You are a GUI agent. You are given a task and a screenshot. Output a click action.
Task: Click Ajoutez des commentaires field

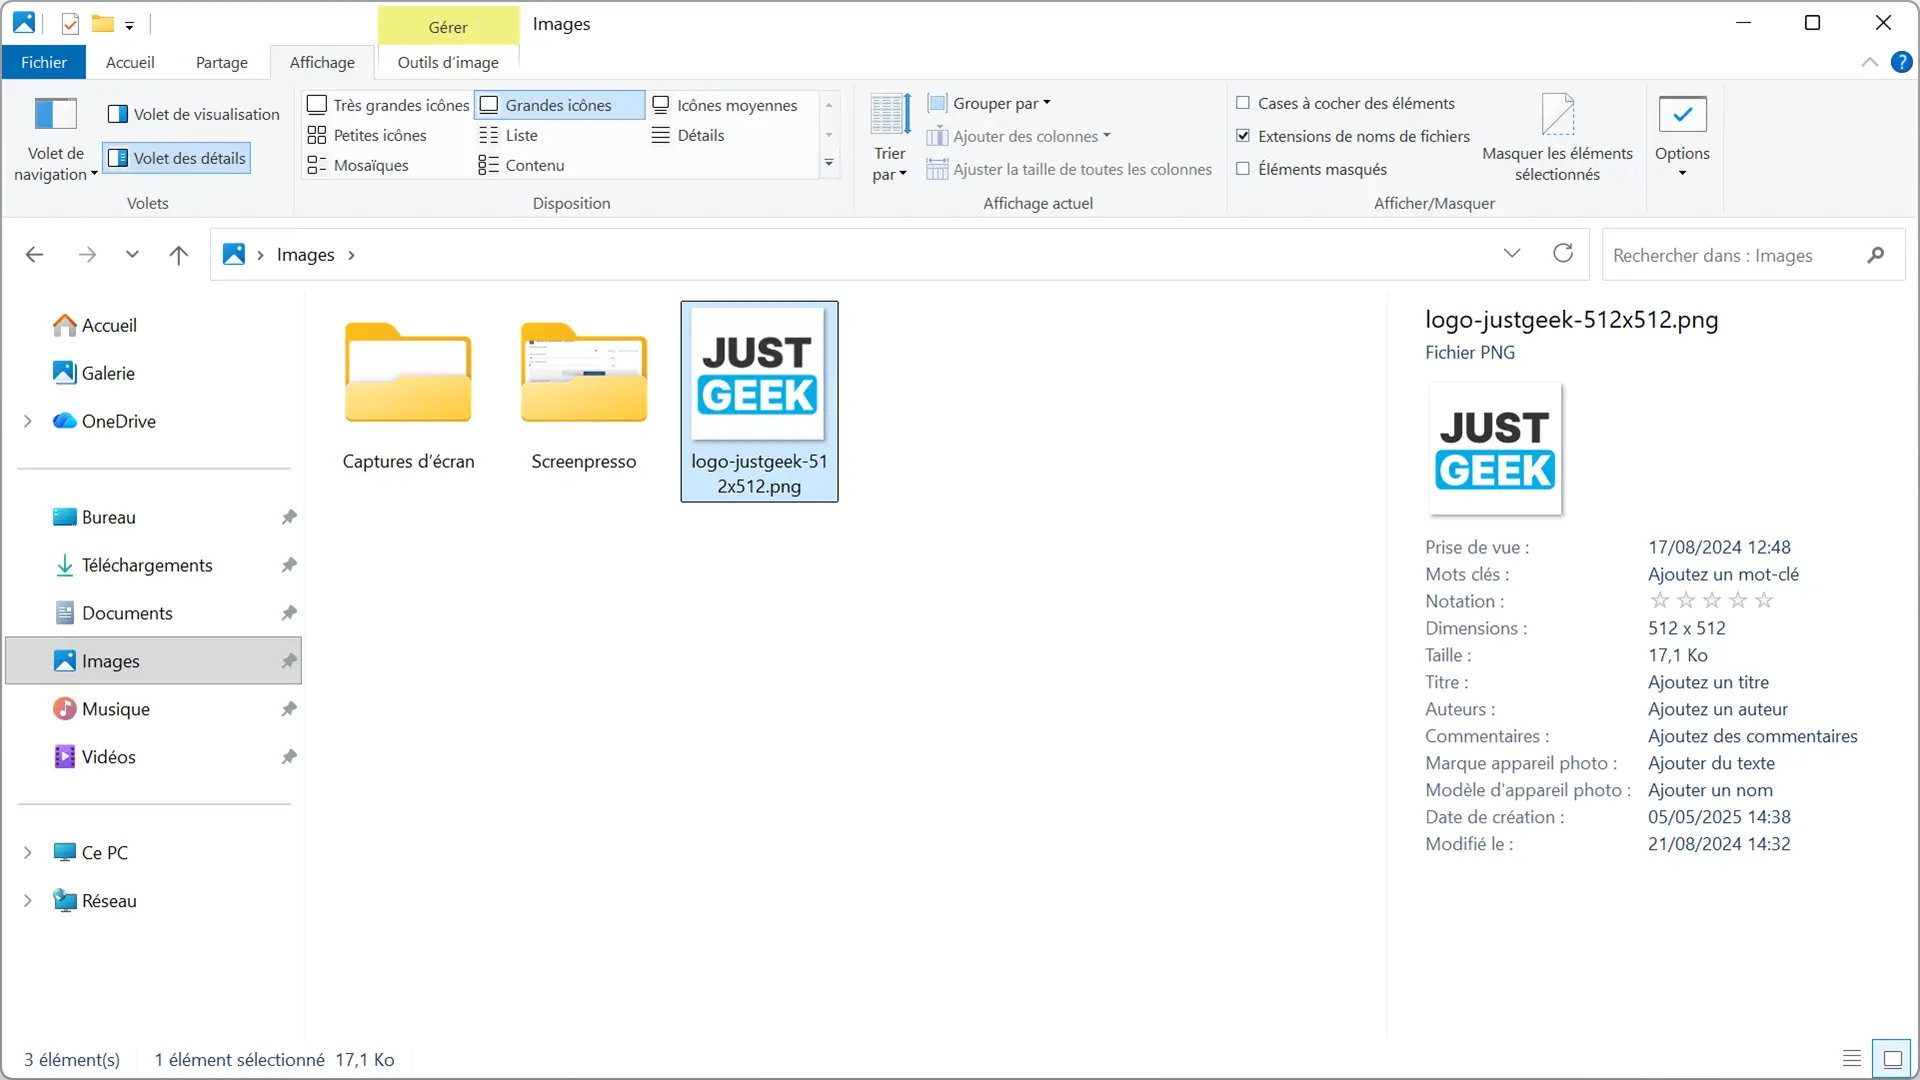[x=1753, y=736]
